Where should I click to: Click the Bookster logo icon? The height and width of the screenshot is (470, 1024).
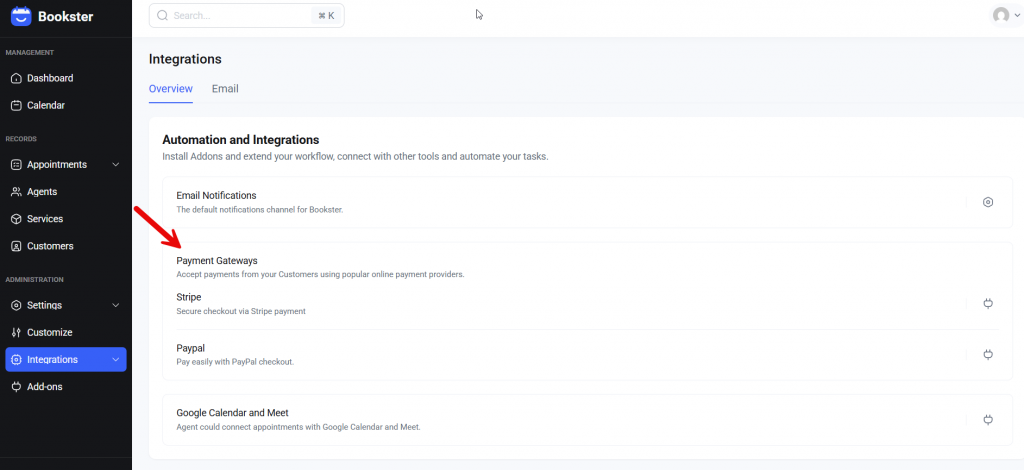coord(21,15)
